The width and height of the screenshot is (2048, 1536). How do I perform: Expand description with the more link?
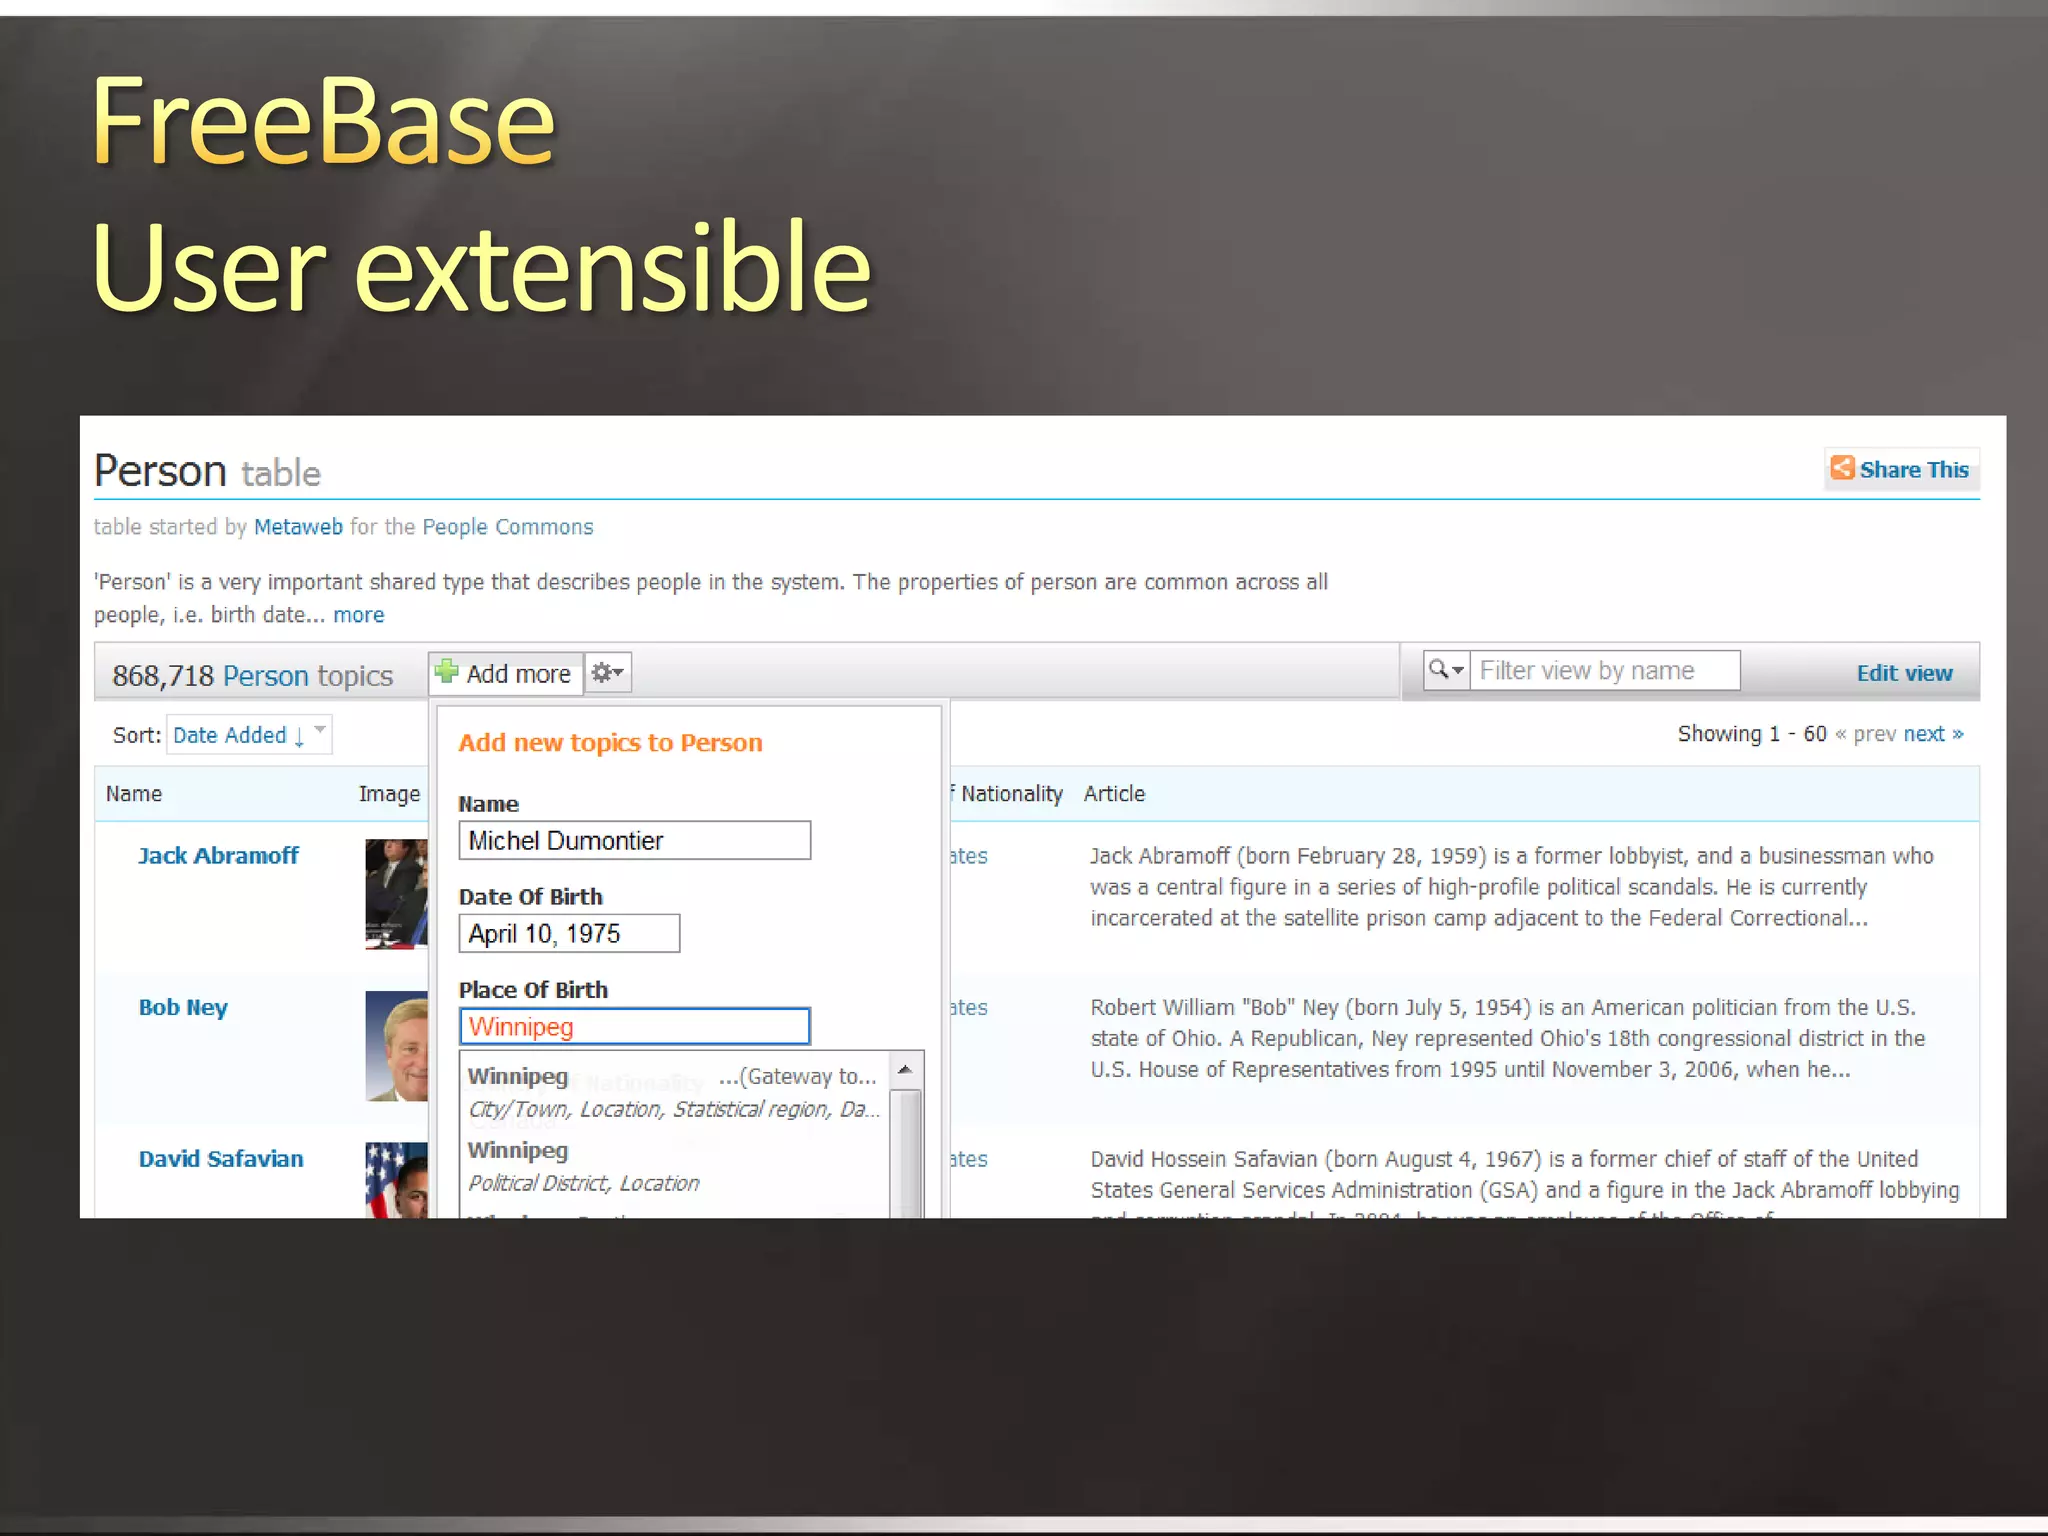(358, 615)
